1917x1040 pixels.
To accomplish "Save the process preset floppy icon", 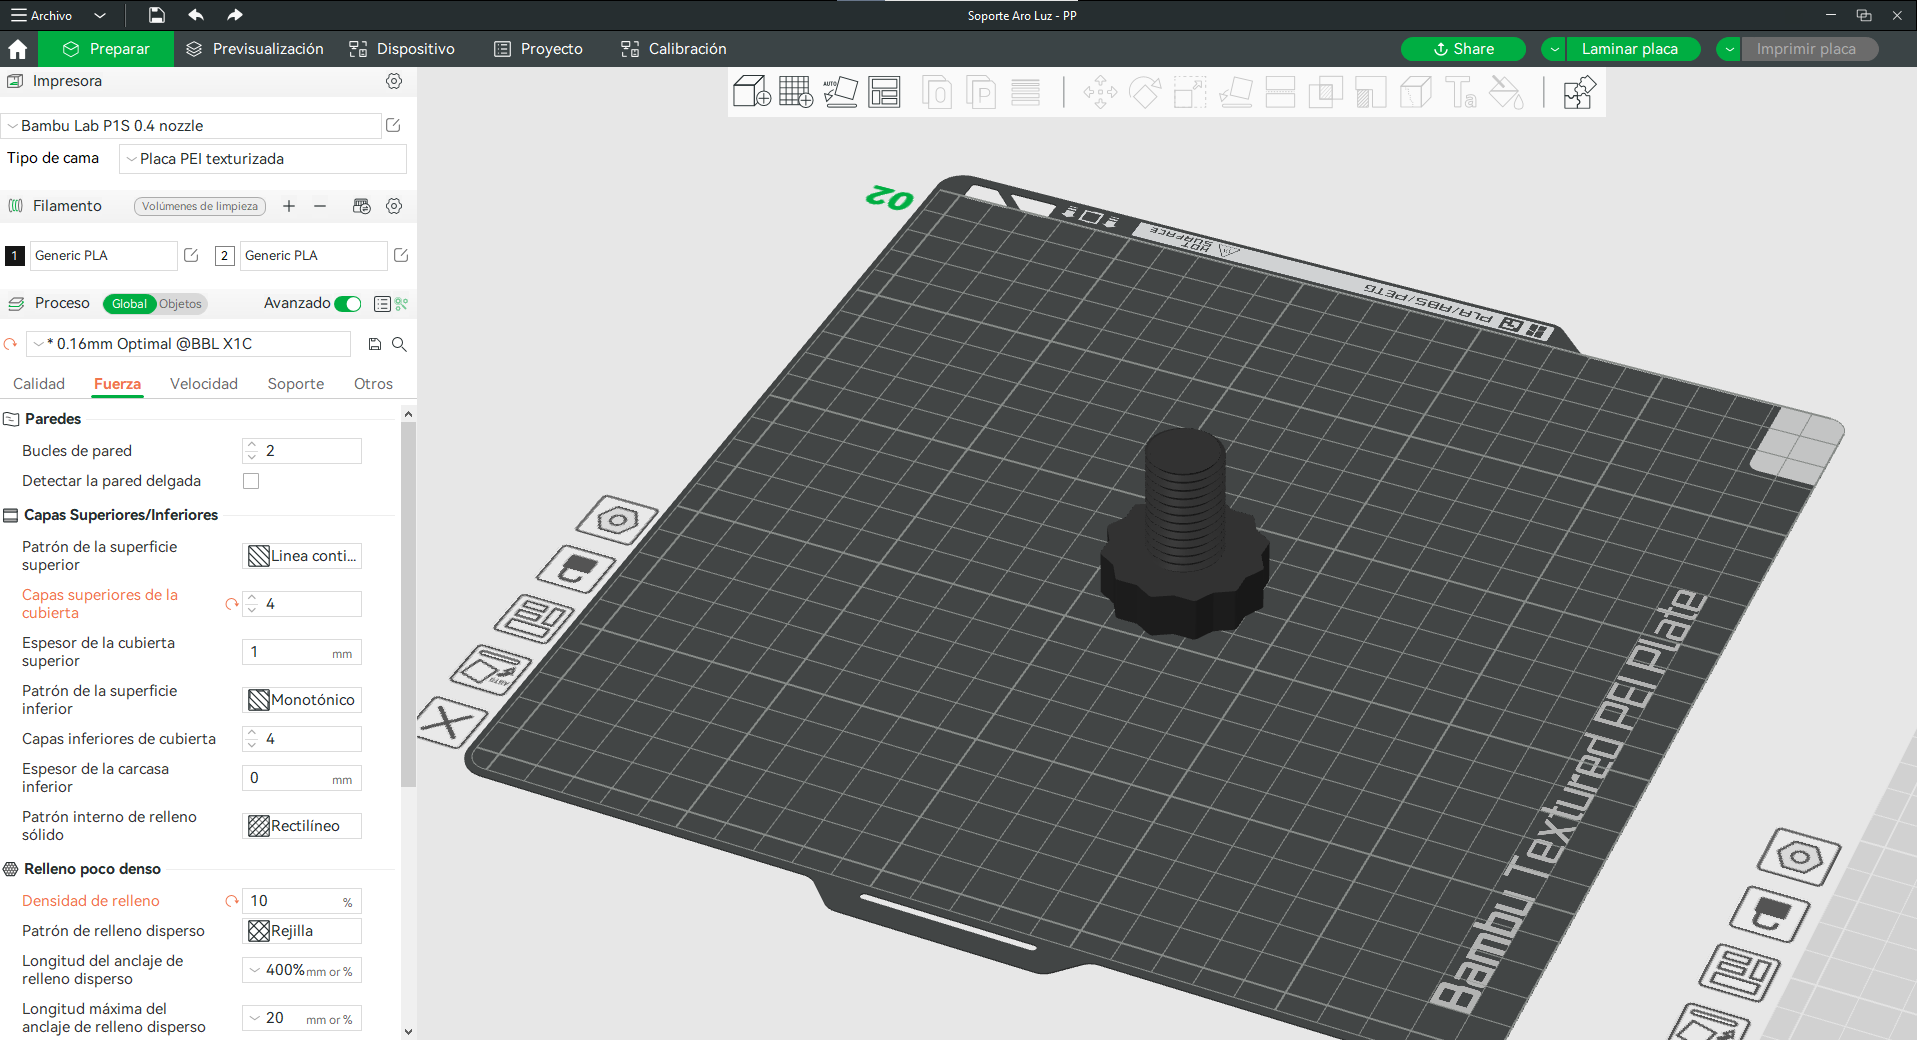I will (x=375, y=344).
